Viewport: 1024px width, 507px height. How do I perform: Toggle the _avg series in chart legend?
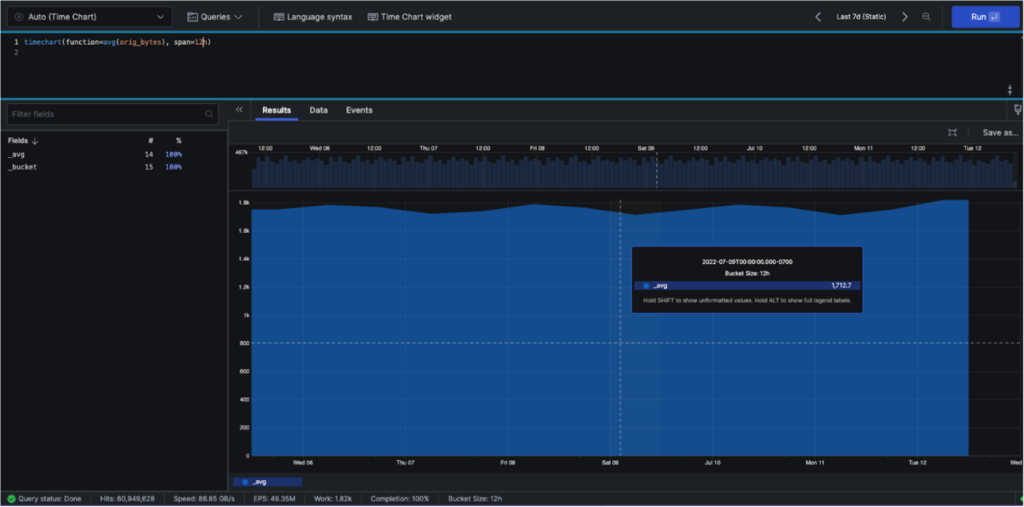[x=268, y=482]
